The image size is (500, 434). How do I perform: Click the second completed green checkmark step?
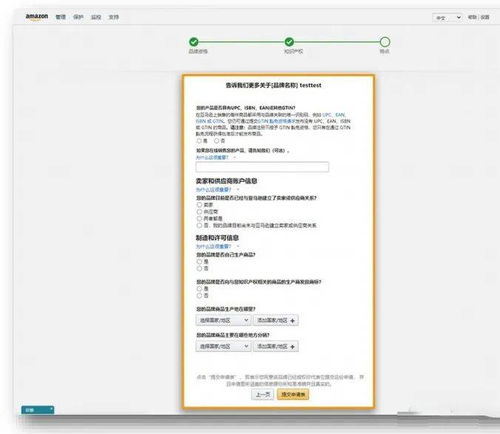pyautogui.click(x=289, y=42)
